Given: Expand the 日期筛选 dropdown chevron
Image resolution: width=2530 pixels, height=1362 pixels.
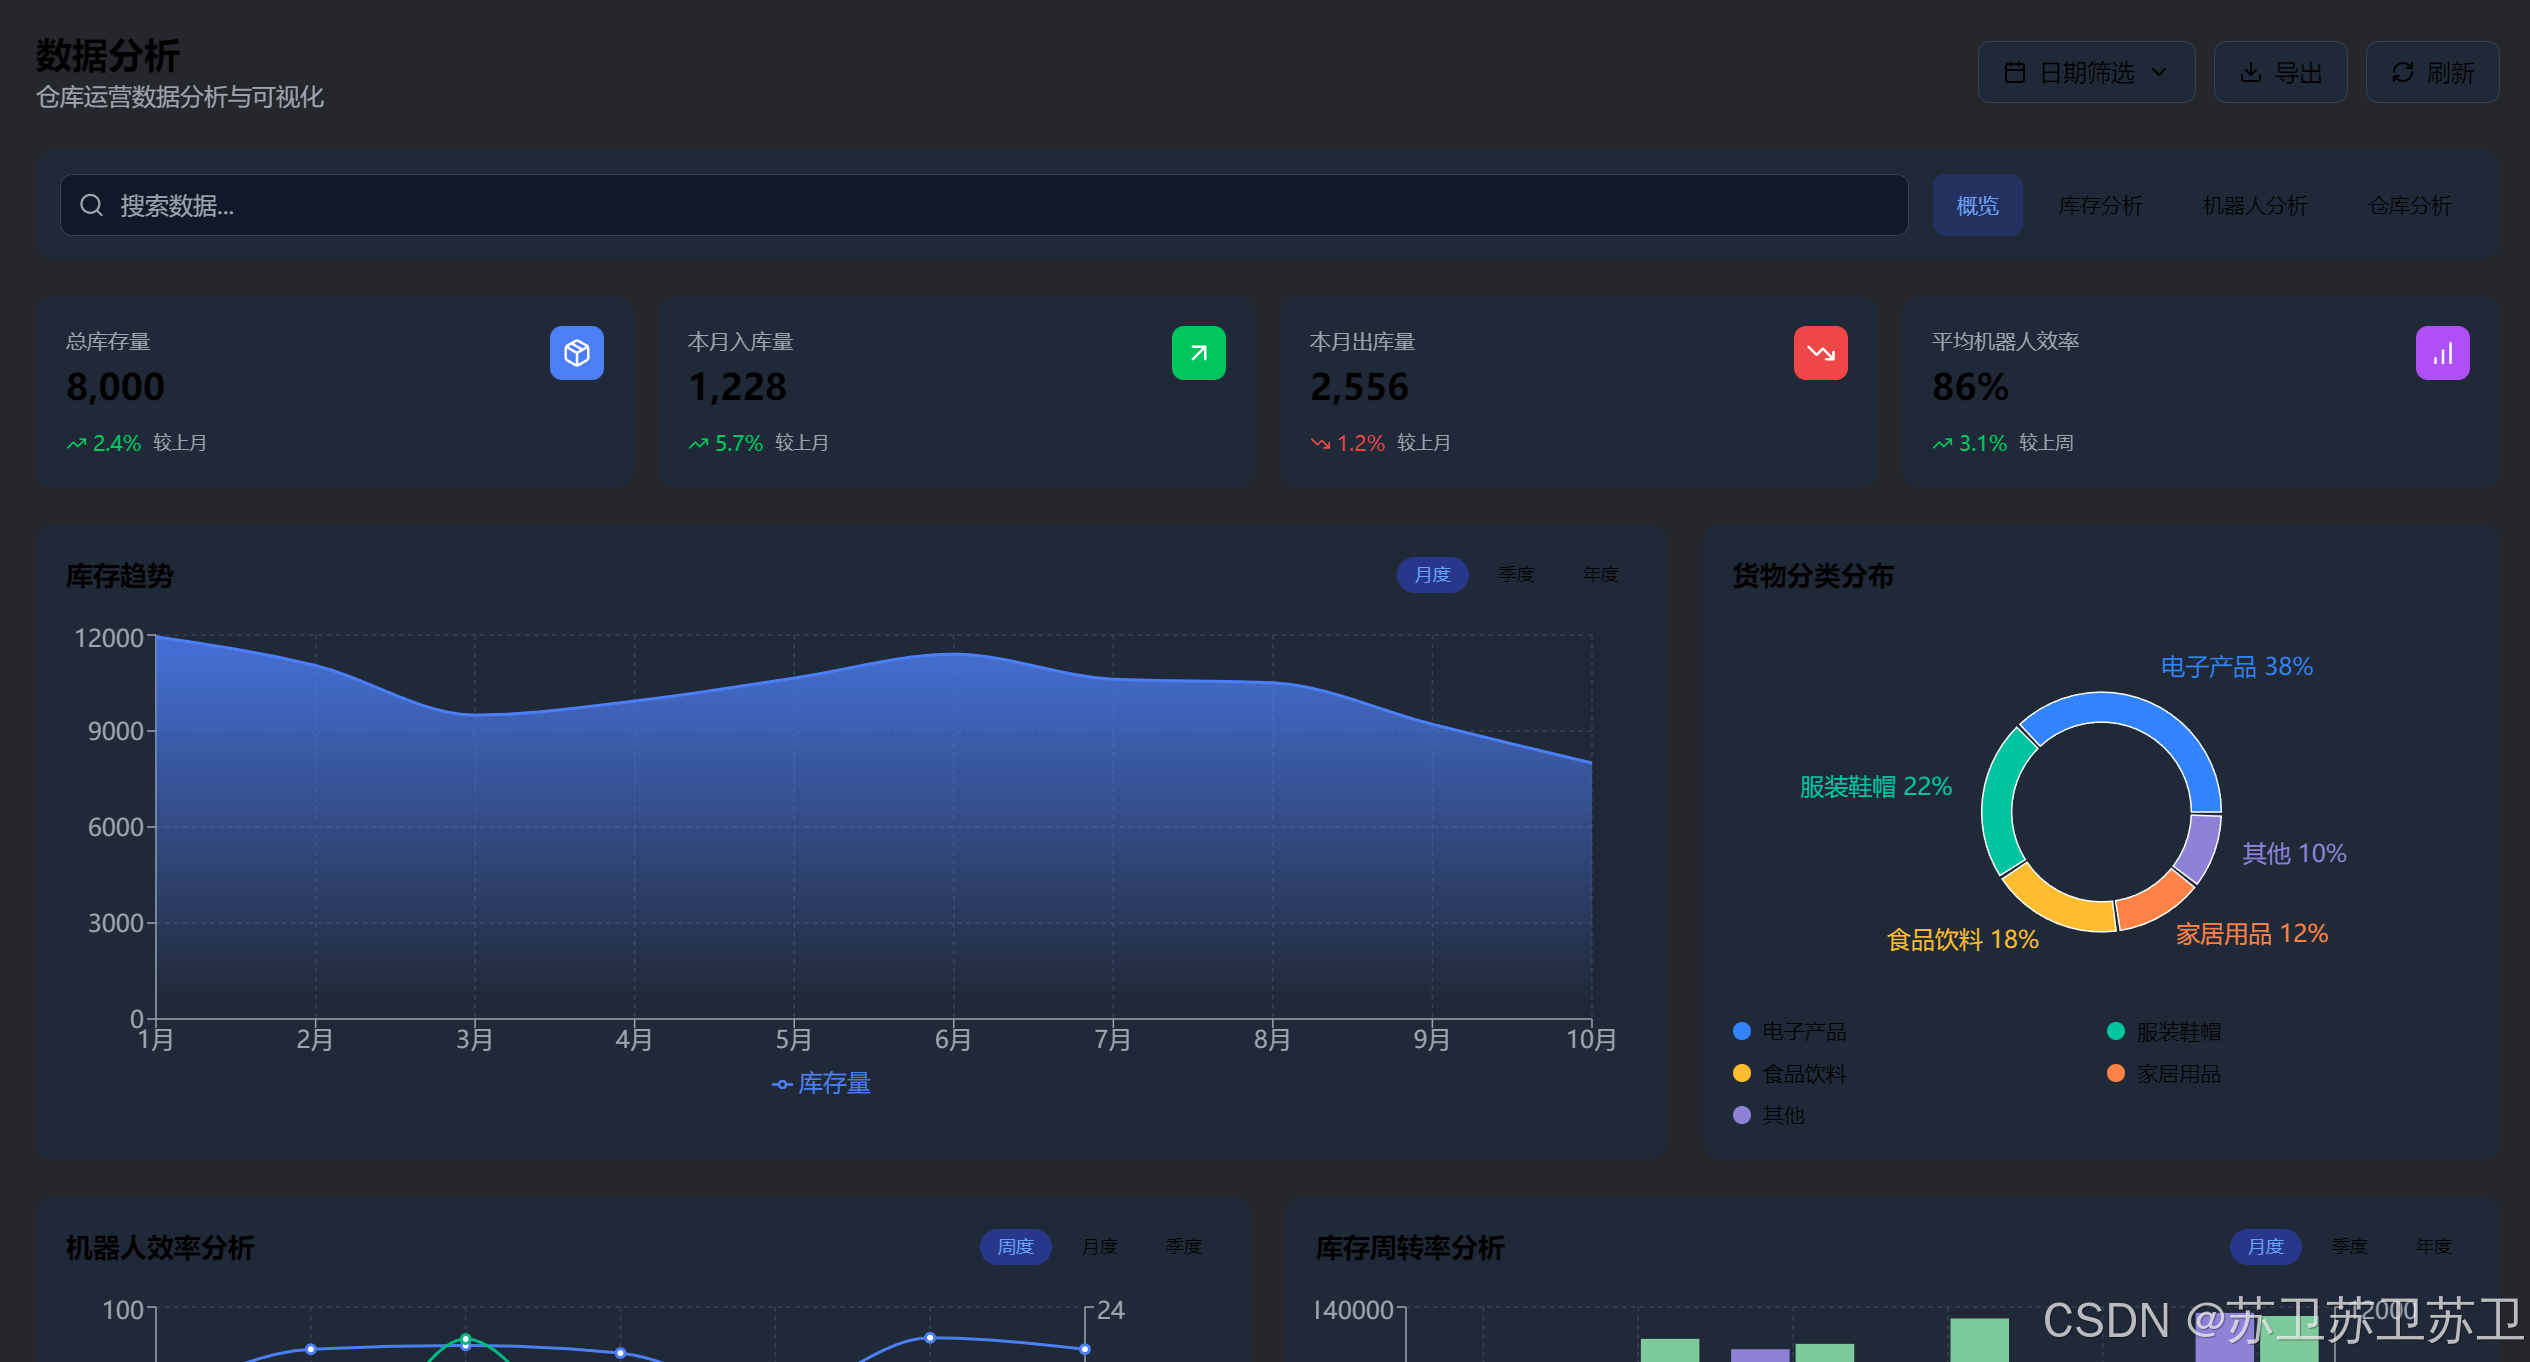Looking at the screenshot, I should pyautogui.click(x=2159, y=73).
